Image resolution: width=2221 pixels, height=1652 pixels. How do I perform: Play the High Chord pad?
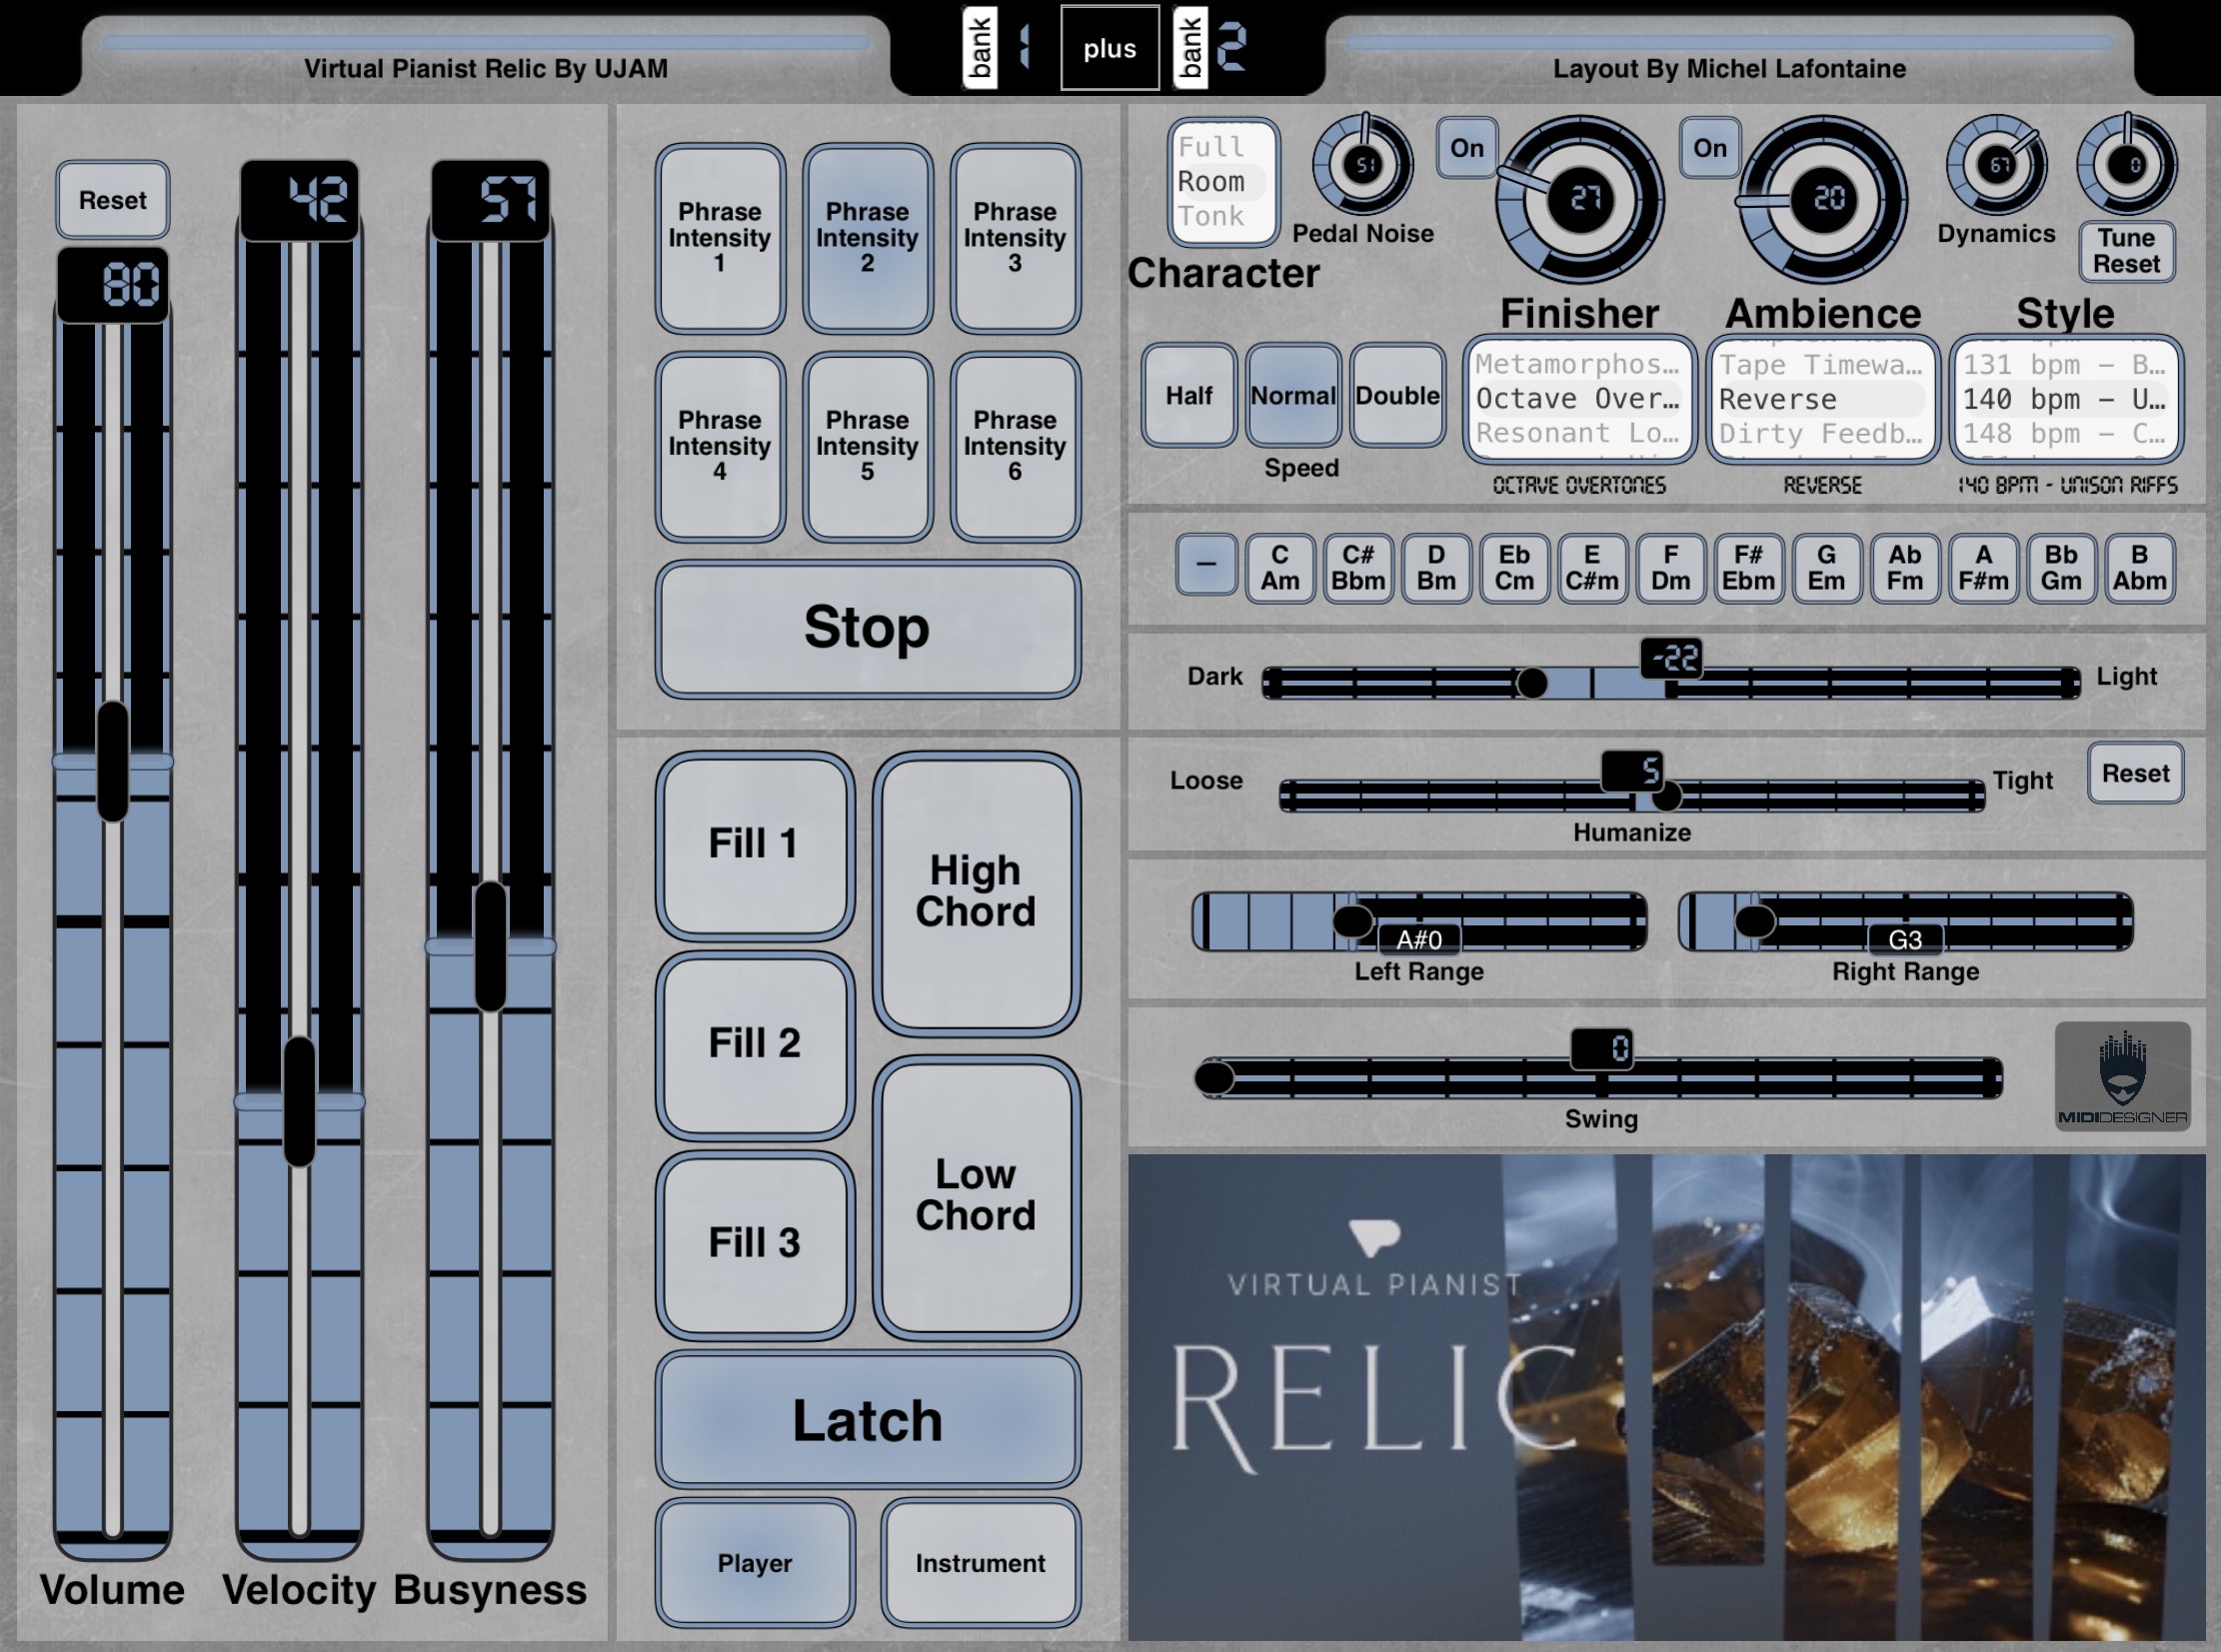pyautogui.click(x=976, y=893)
